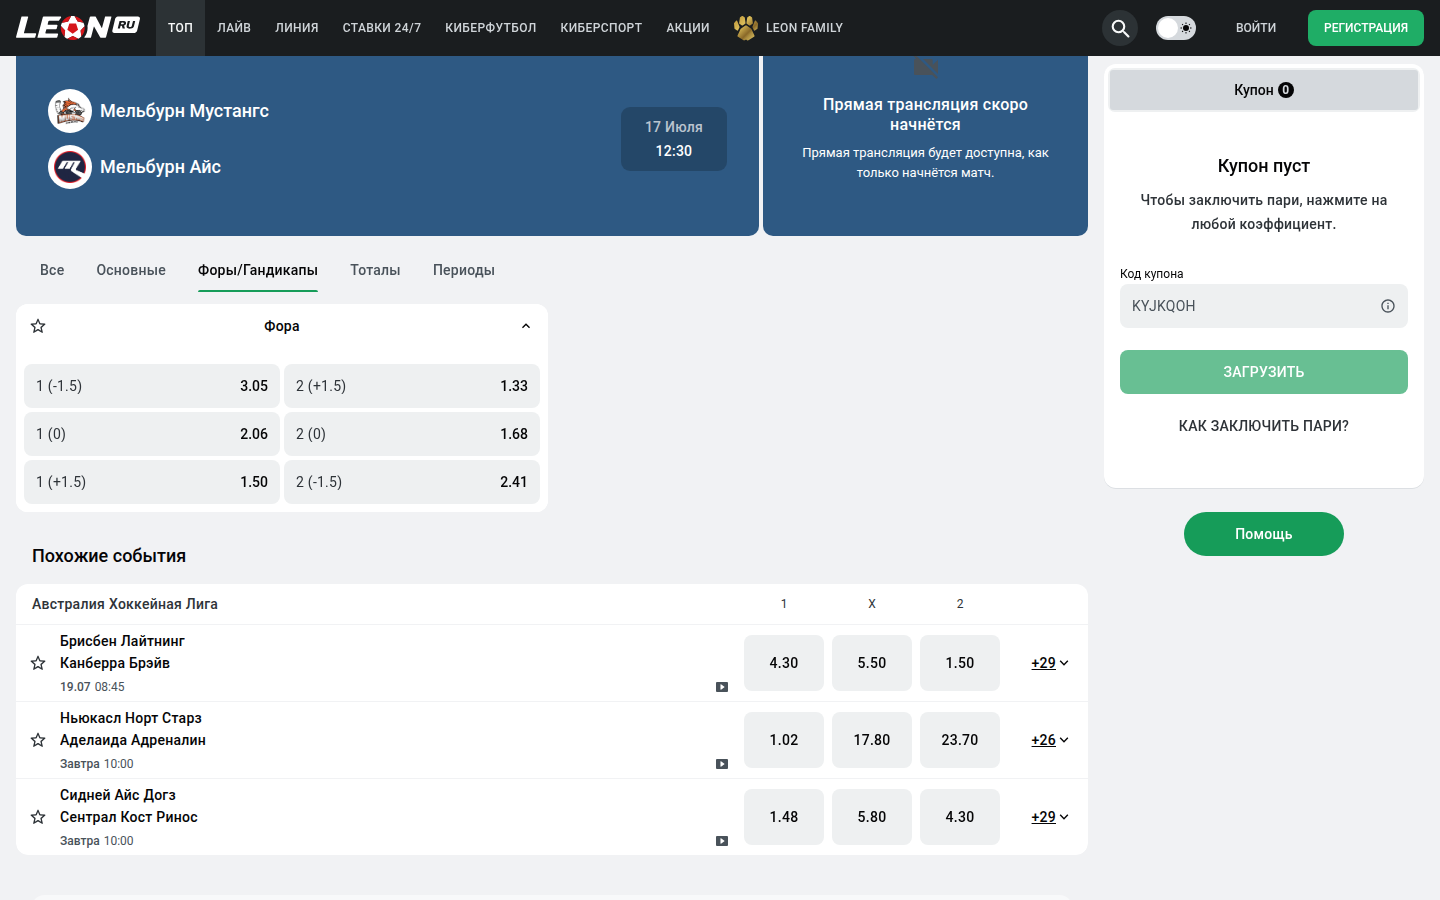
Task: Bet on Сидней Айс Догз win at 1.48
Action: [x=784, y=817]
